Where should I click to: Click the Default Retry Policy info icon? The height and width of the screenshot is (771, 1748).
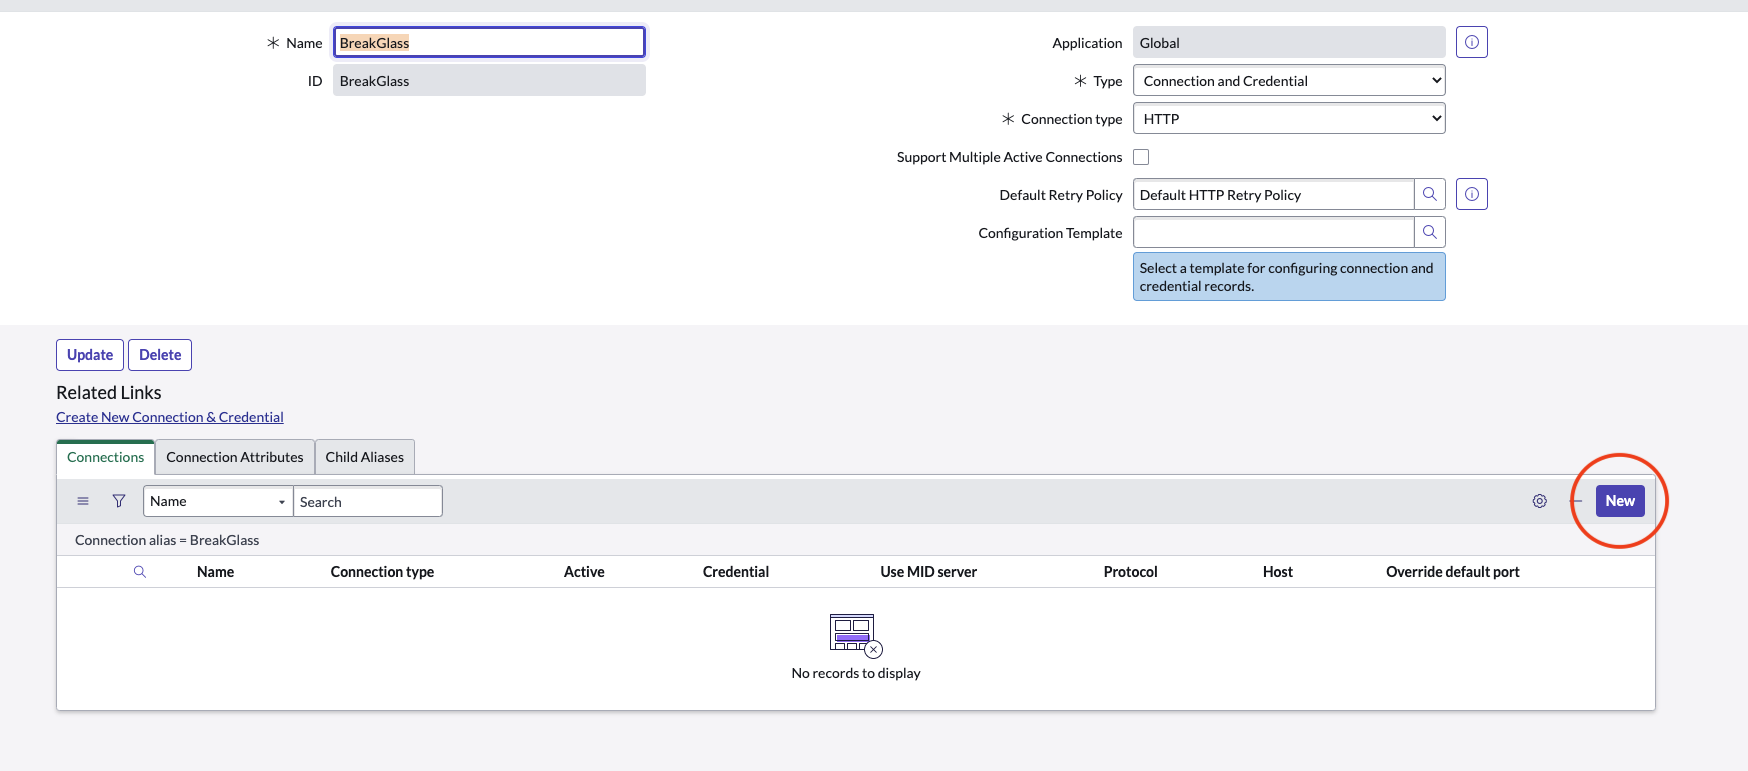tap(1471, 195)
